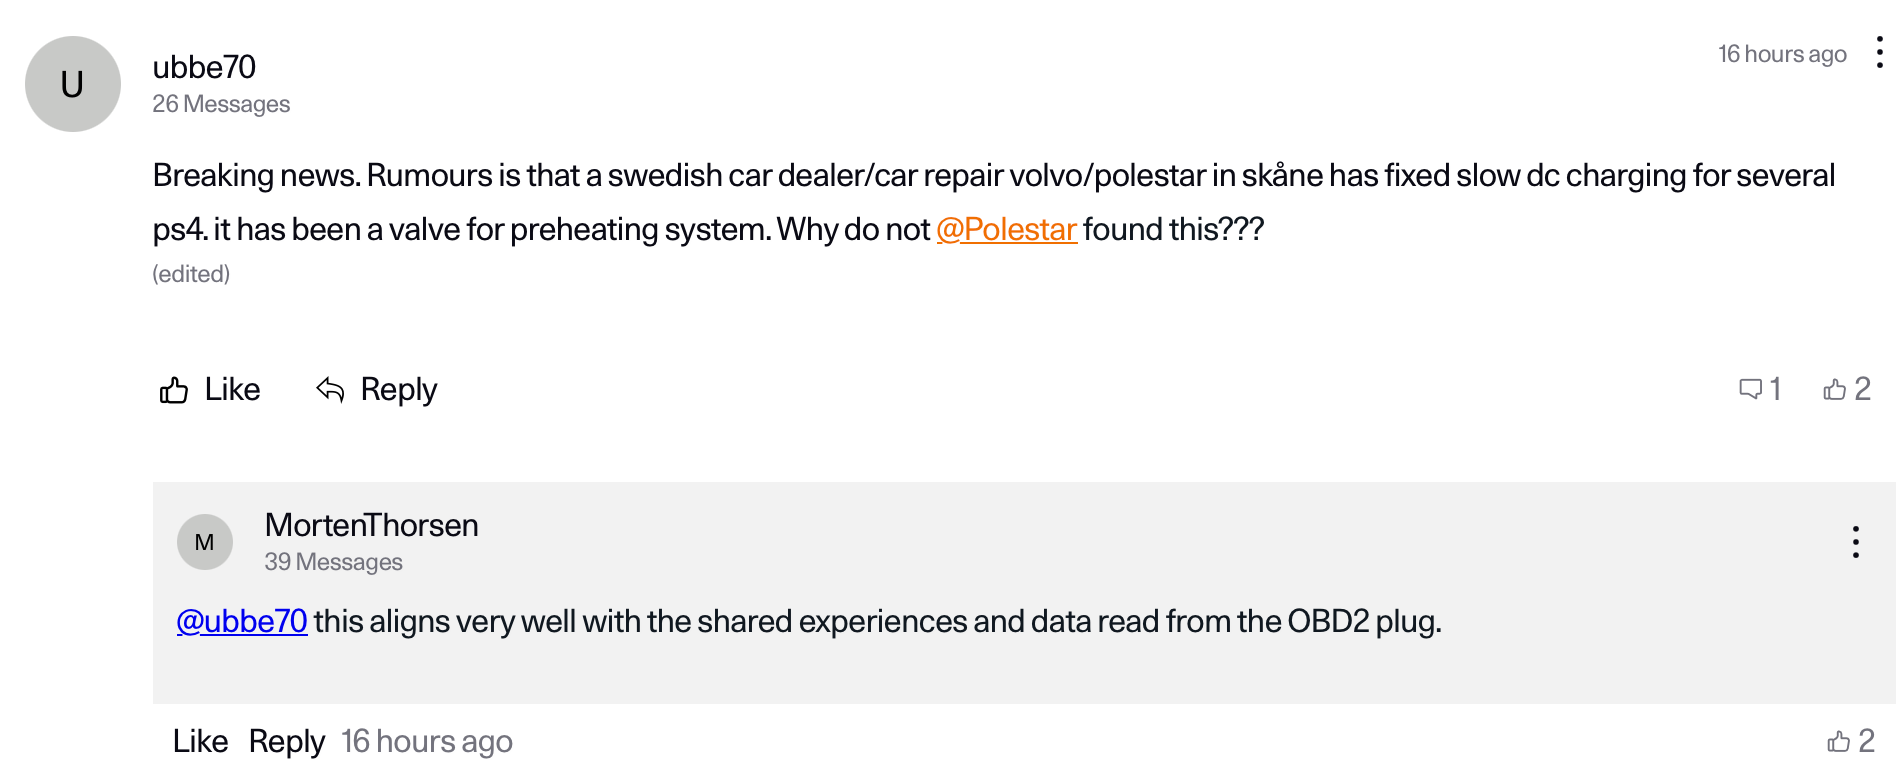
Task: Open ubbe70 username profile
Action: (x=204, y=67)
